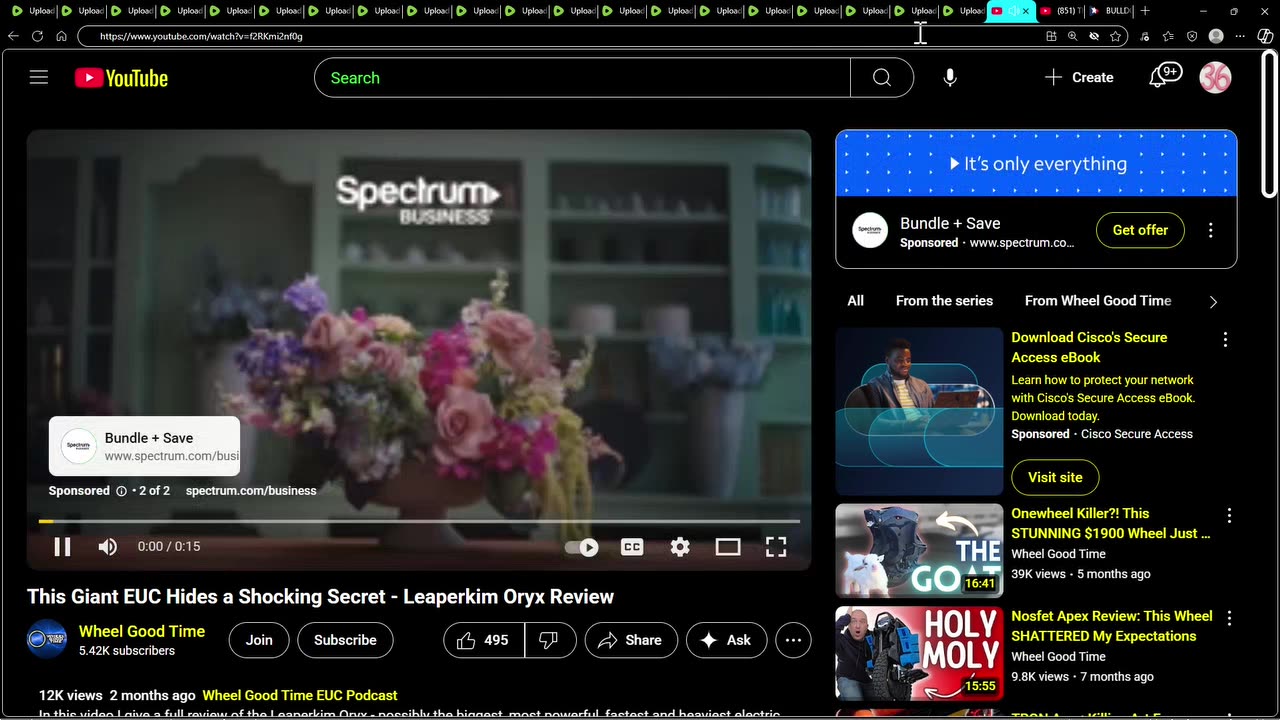Open the Nosfet Apex Review thumbnail
This screenshot has width=1280, height=720.
point(919,654)
